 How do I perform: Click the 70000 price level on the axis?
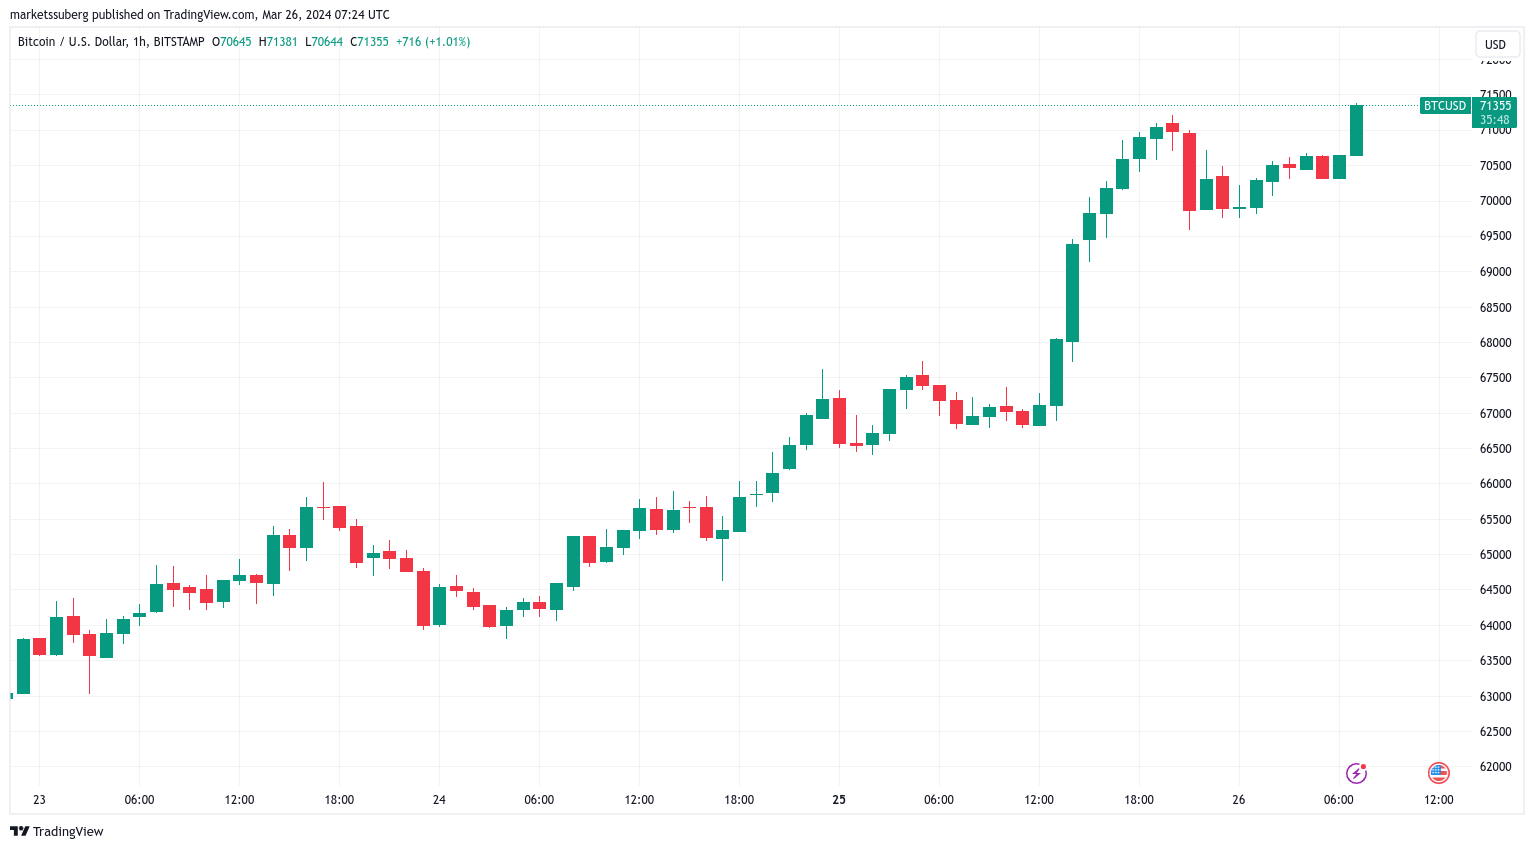(1495, 201)
